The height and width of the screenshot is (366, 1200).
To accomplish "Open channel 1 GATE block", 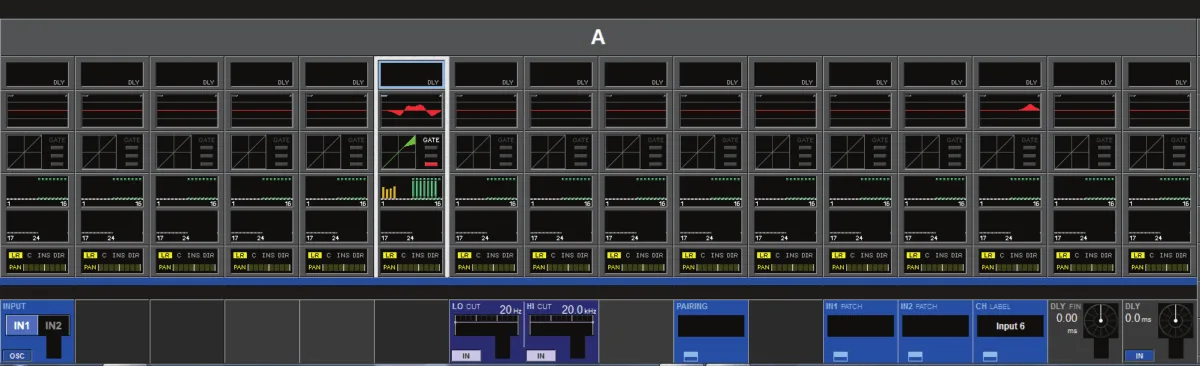I will 37,152.
